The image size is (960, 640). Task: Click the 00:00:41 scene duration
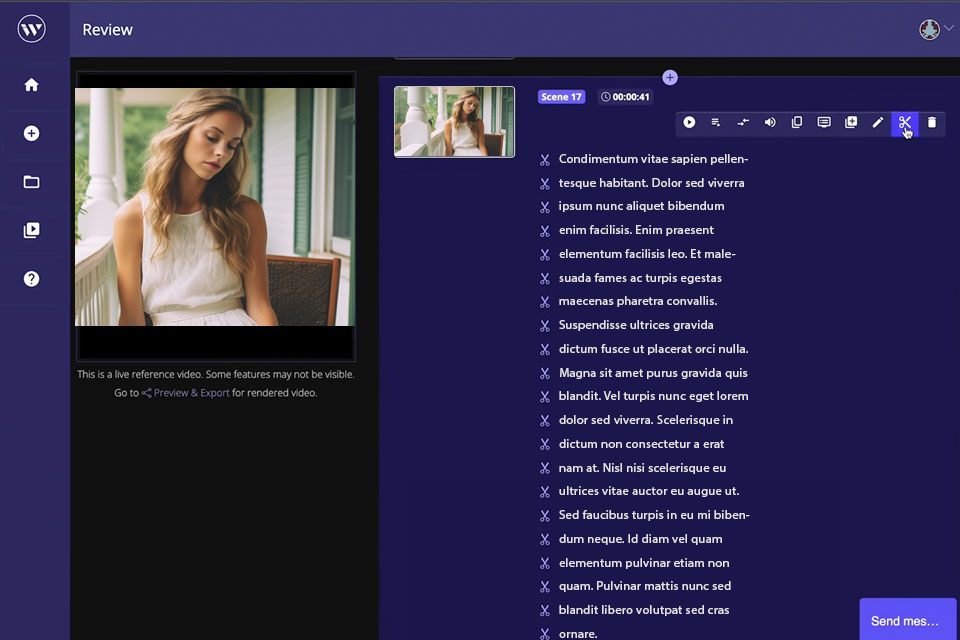click(x=625, y=97)
